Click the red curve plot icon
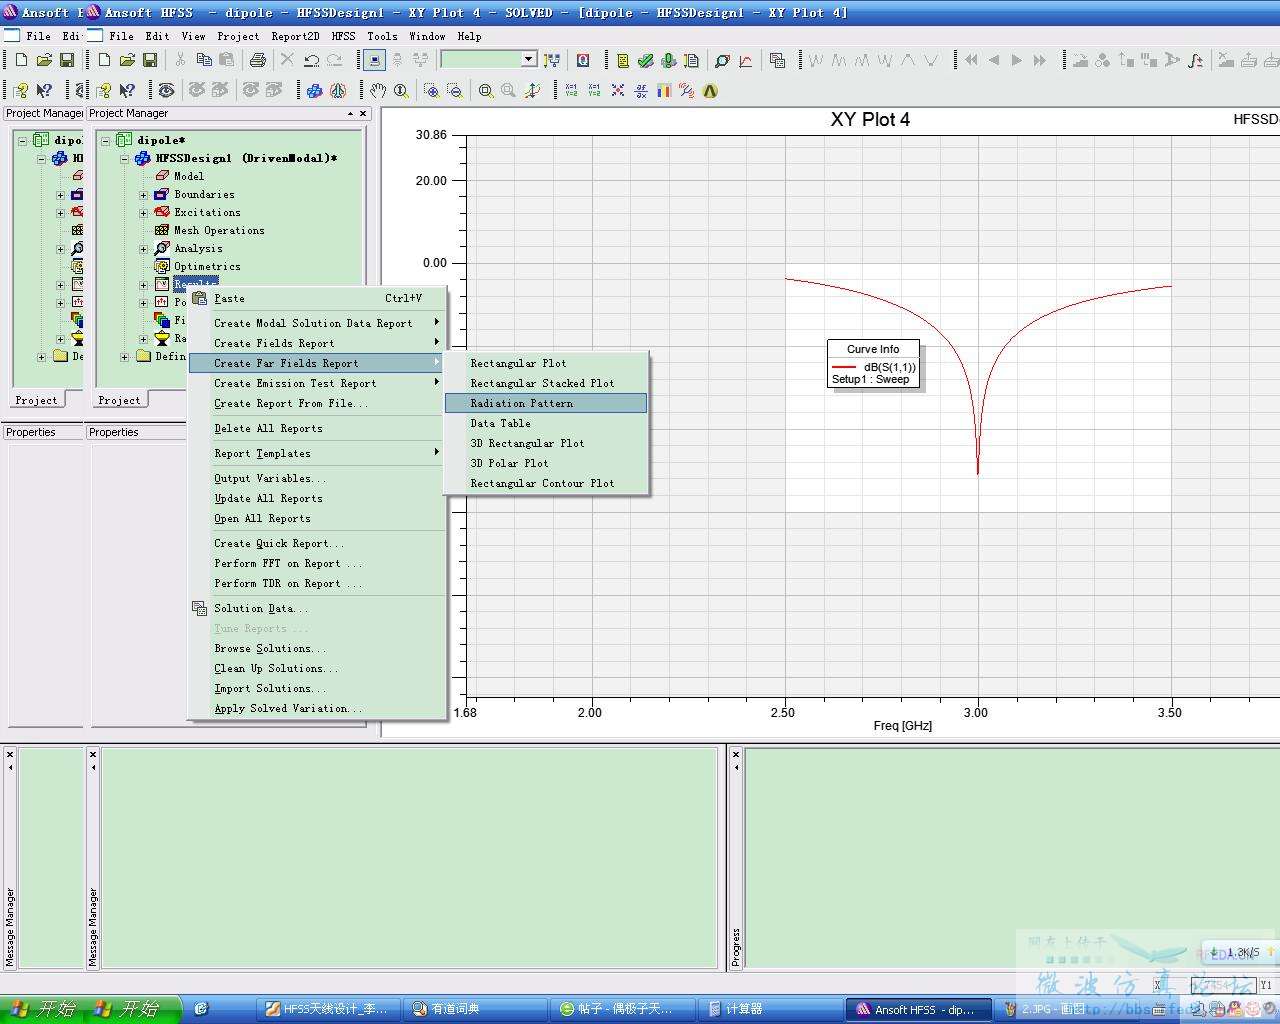Image resolution: width=1280 pixels, height=1024 pixels. click(x=746, y=61)
